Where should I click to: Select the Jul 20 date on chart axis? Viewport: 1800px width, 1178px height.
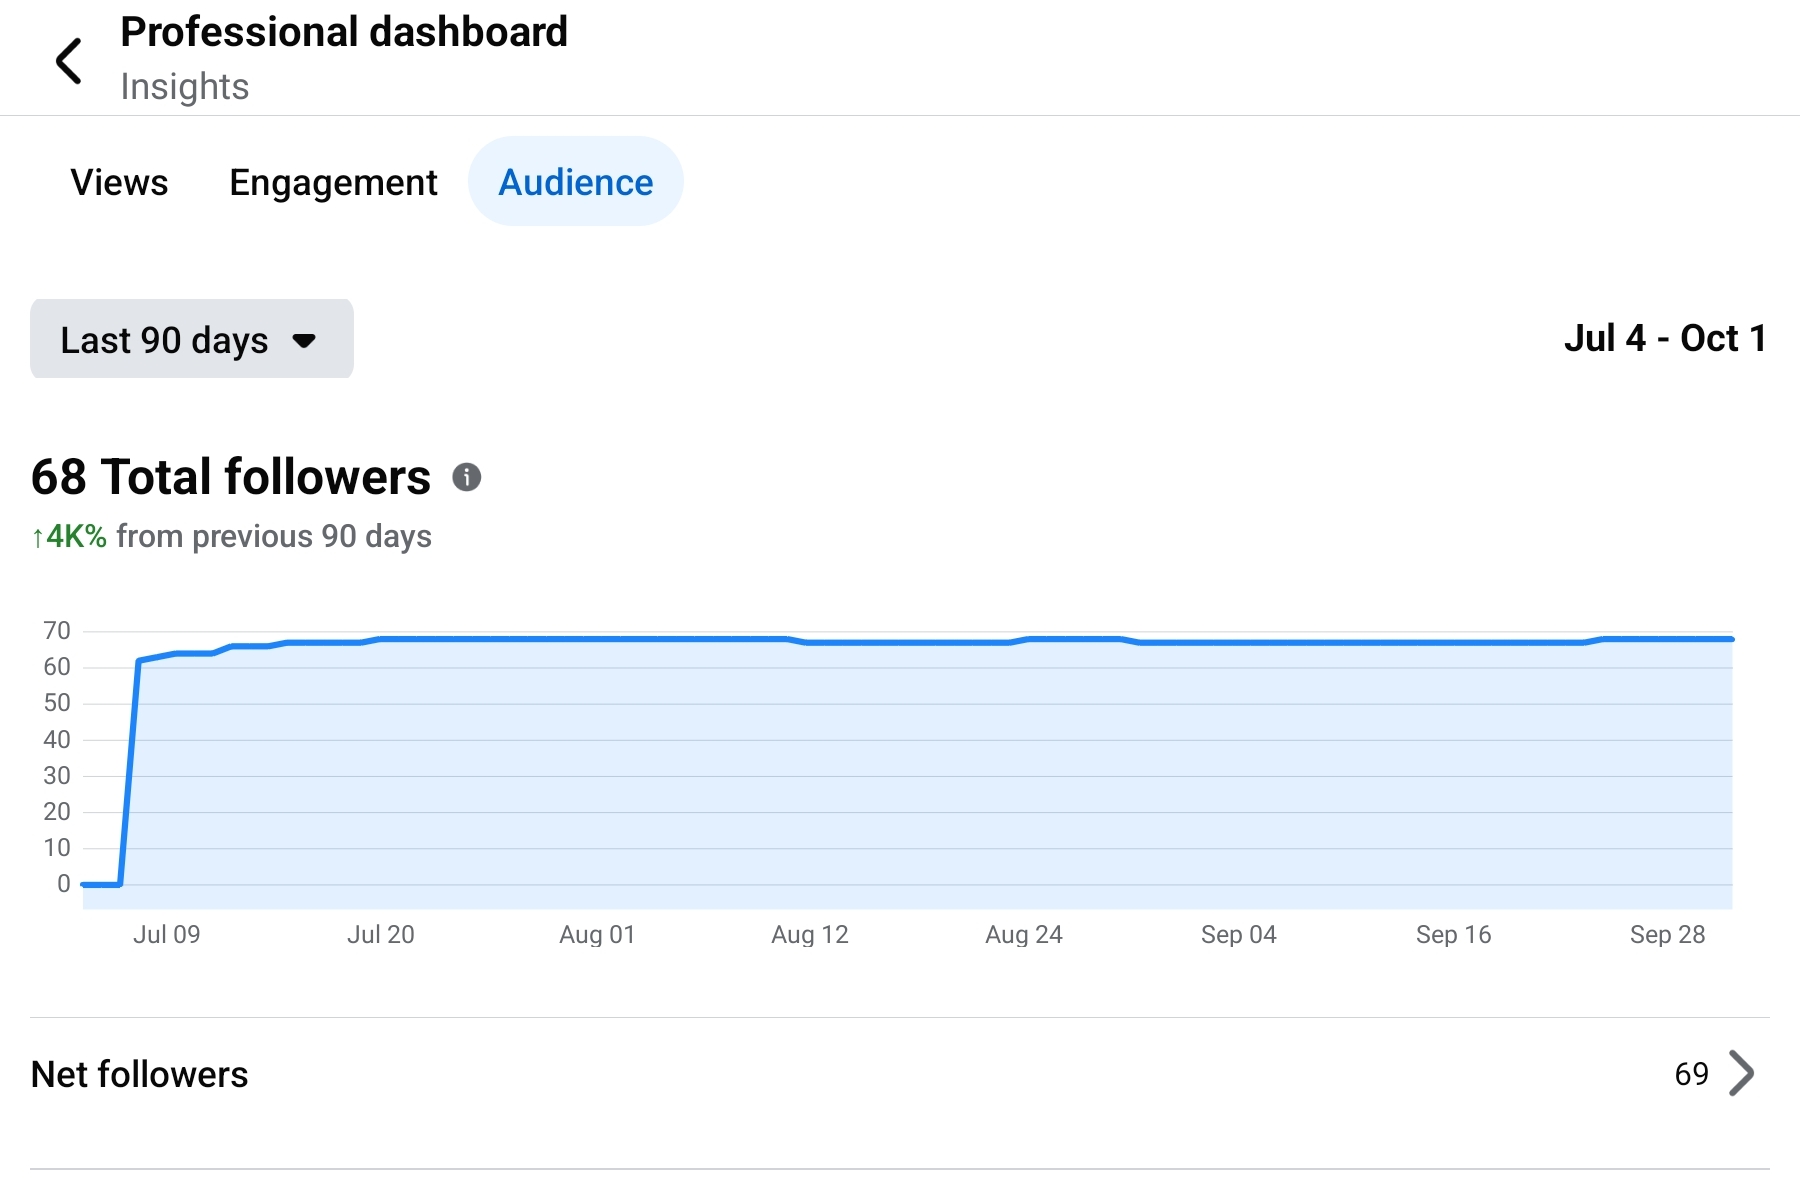(x=380, y=934)
